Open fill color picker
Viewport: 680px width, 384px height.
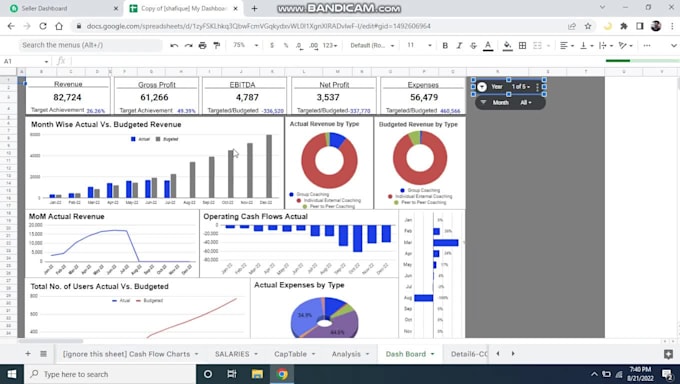(507, 46)
